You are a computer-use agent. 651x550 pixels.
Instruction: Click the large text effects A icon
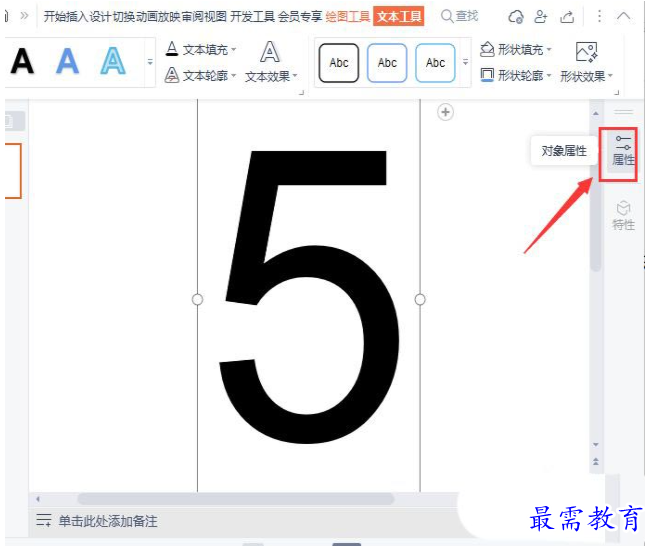[270, 53]
